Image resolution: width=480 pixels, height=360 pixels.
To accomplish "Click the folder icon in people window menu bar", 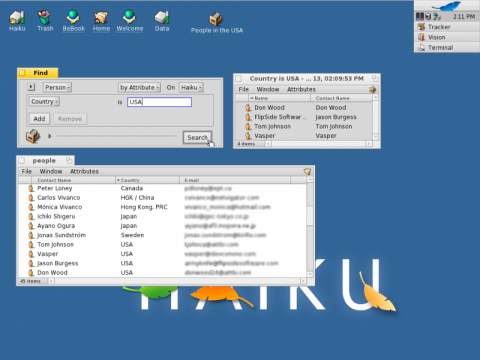I will (307, 171).
